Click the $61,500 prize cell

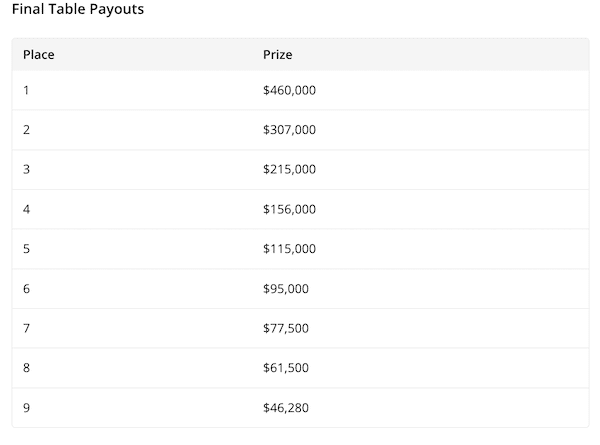pyautogui.click(x=286, y=368)
